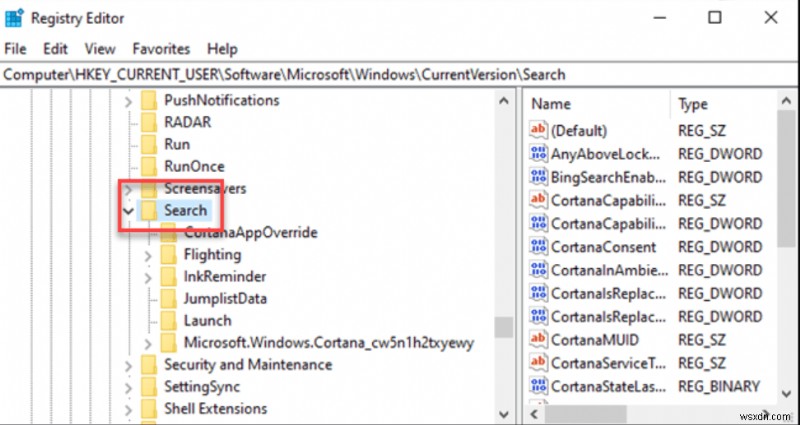This screenshot has width=800, height=425.
Task: Click REG_BINARY type of CortanaStateLas
Action: coord(719,386)
